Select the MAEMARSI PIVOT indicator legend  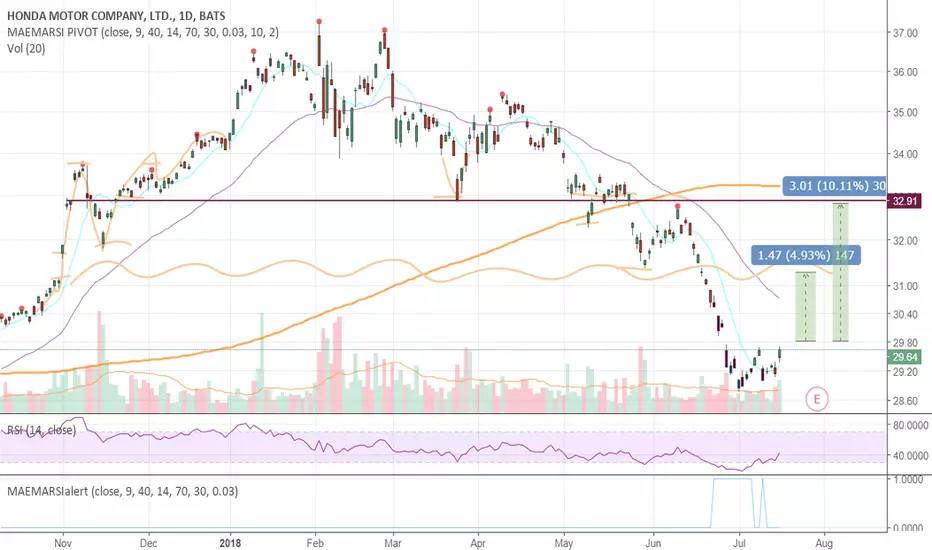(x=143, y=32)
